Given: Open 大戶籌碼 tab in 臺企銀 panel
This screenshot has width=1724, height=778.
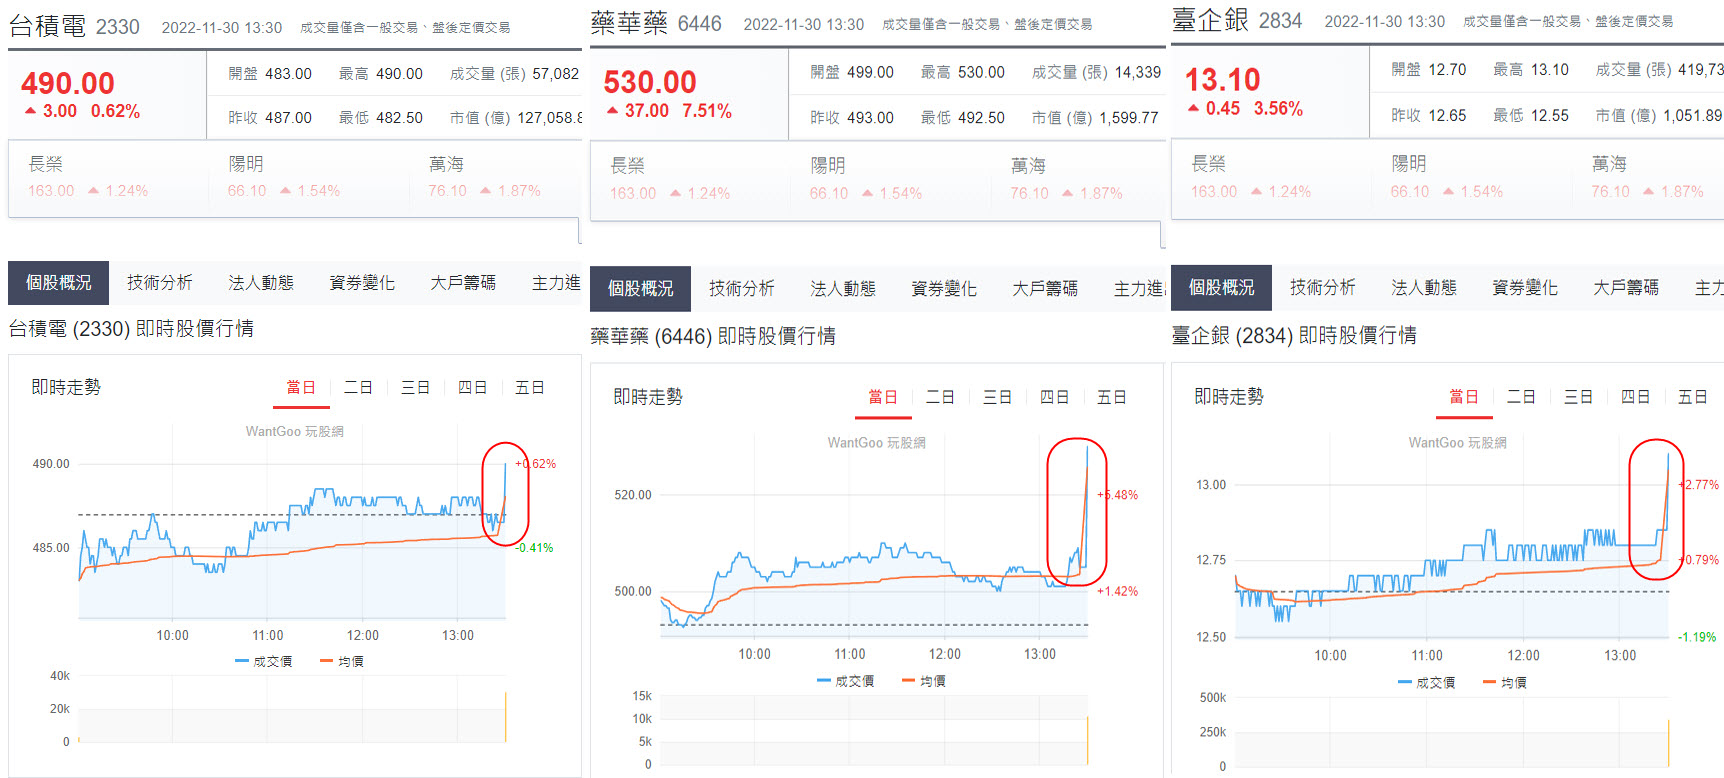Looking at the screenshot, I should [1625, 288].
